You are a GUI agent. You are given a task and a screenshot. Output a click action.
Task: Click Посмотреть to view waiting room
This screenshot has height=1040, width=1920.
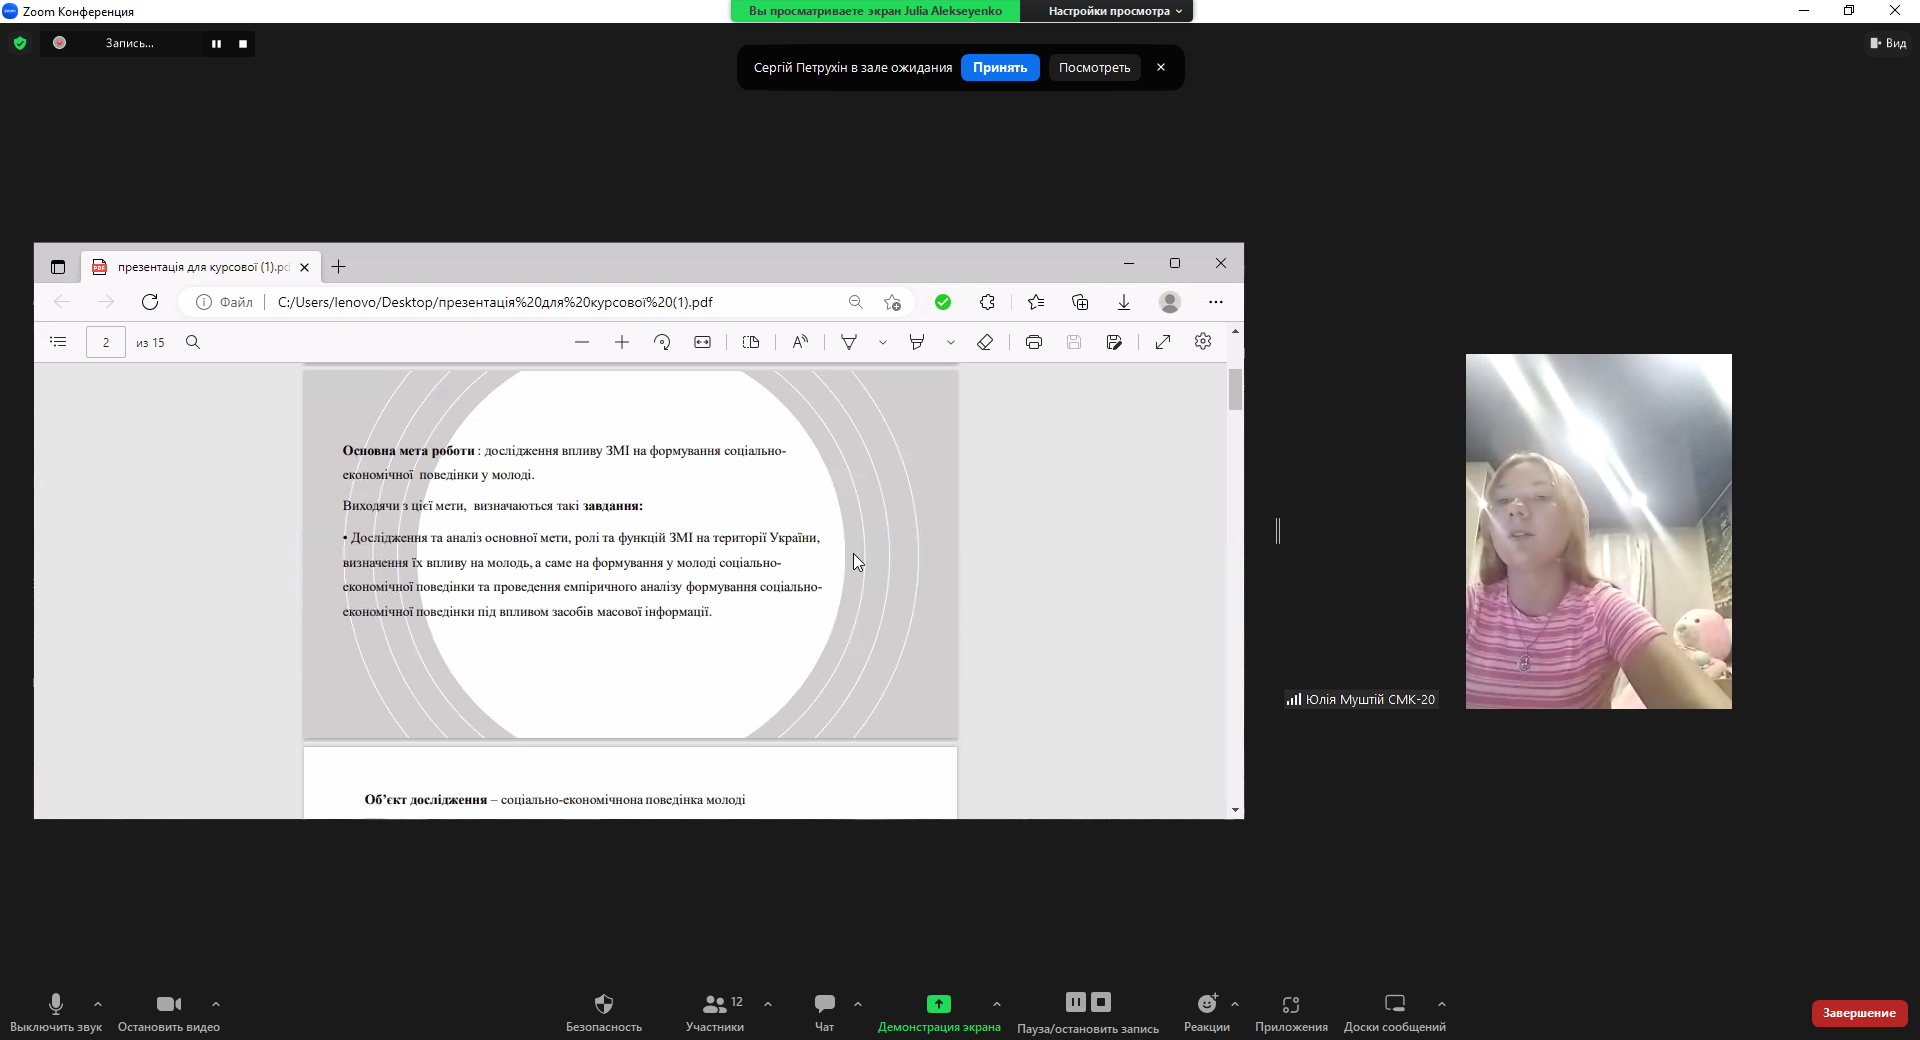(1094, 68)
